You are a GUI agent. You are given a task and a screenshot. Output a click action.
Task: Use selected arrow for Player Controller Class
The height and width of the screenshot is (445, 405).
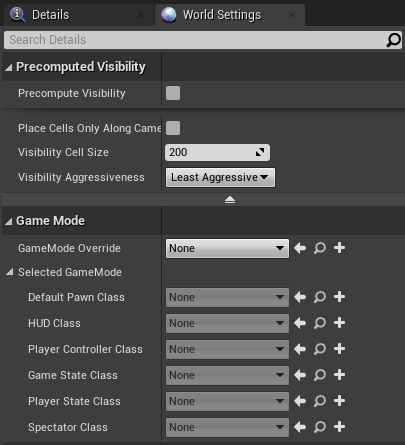[300, 349]
